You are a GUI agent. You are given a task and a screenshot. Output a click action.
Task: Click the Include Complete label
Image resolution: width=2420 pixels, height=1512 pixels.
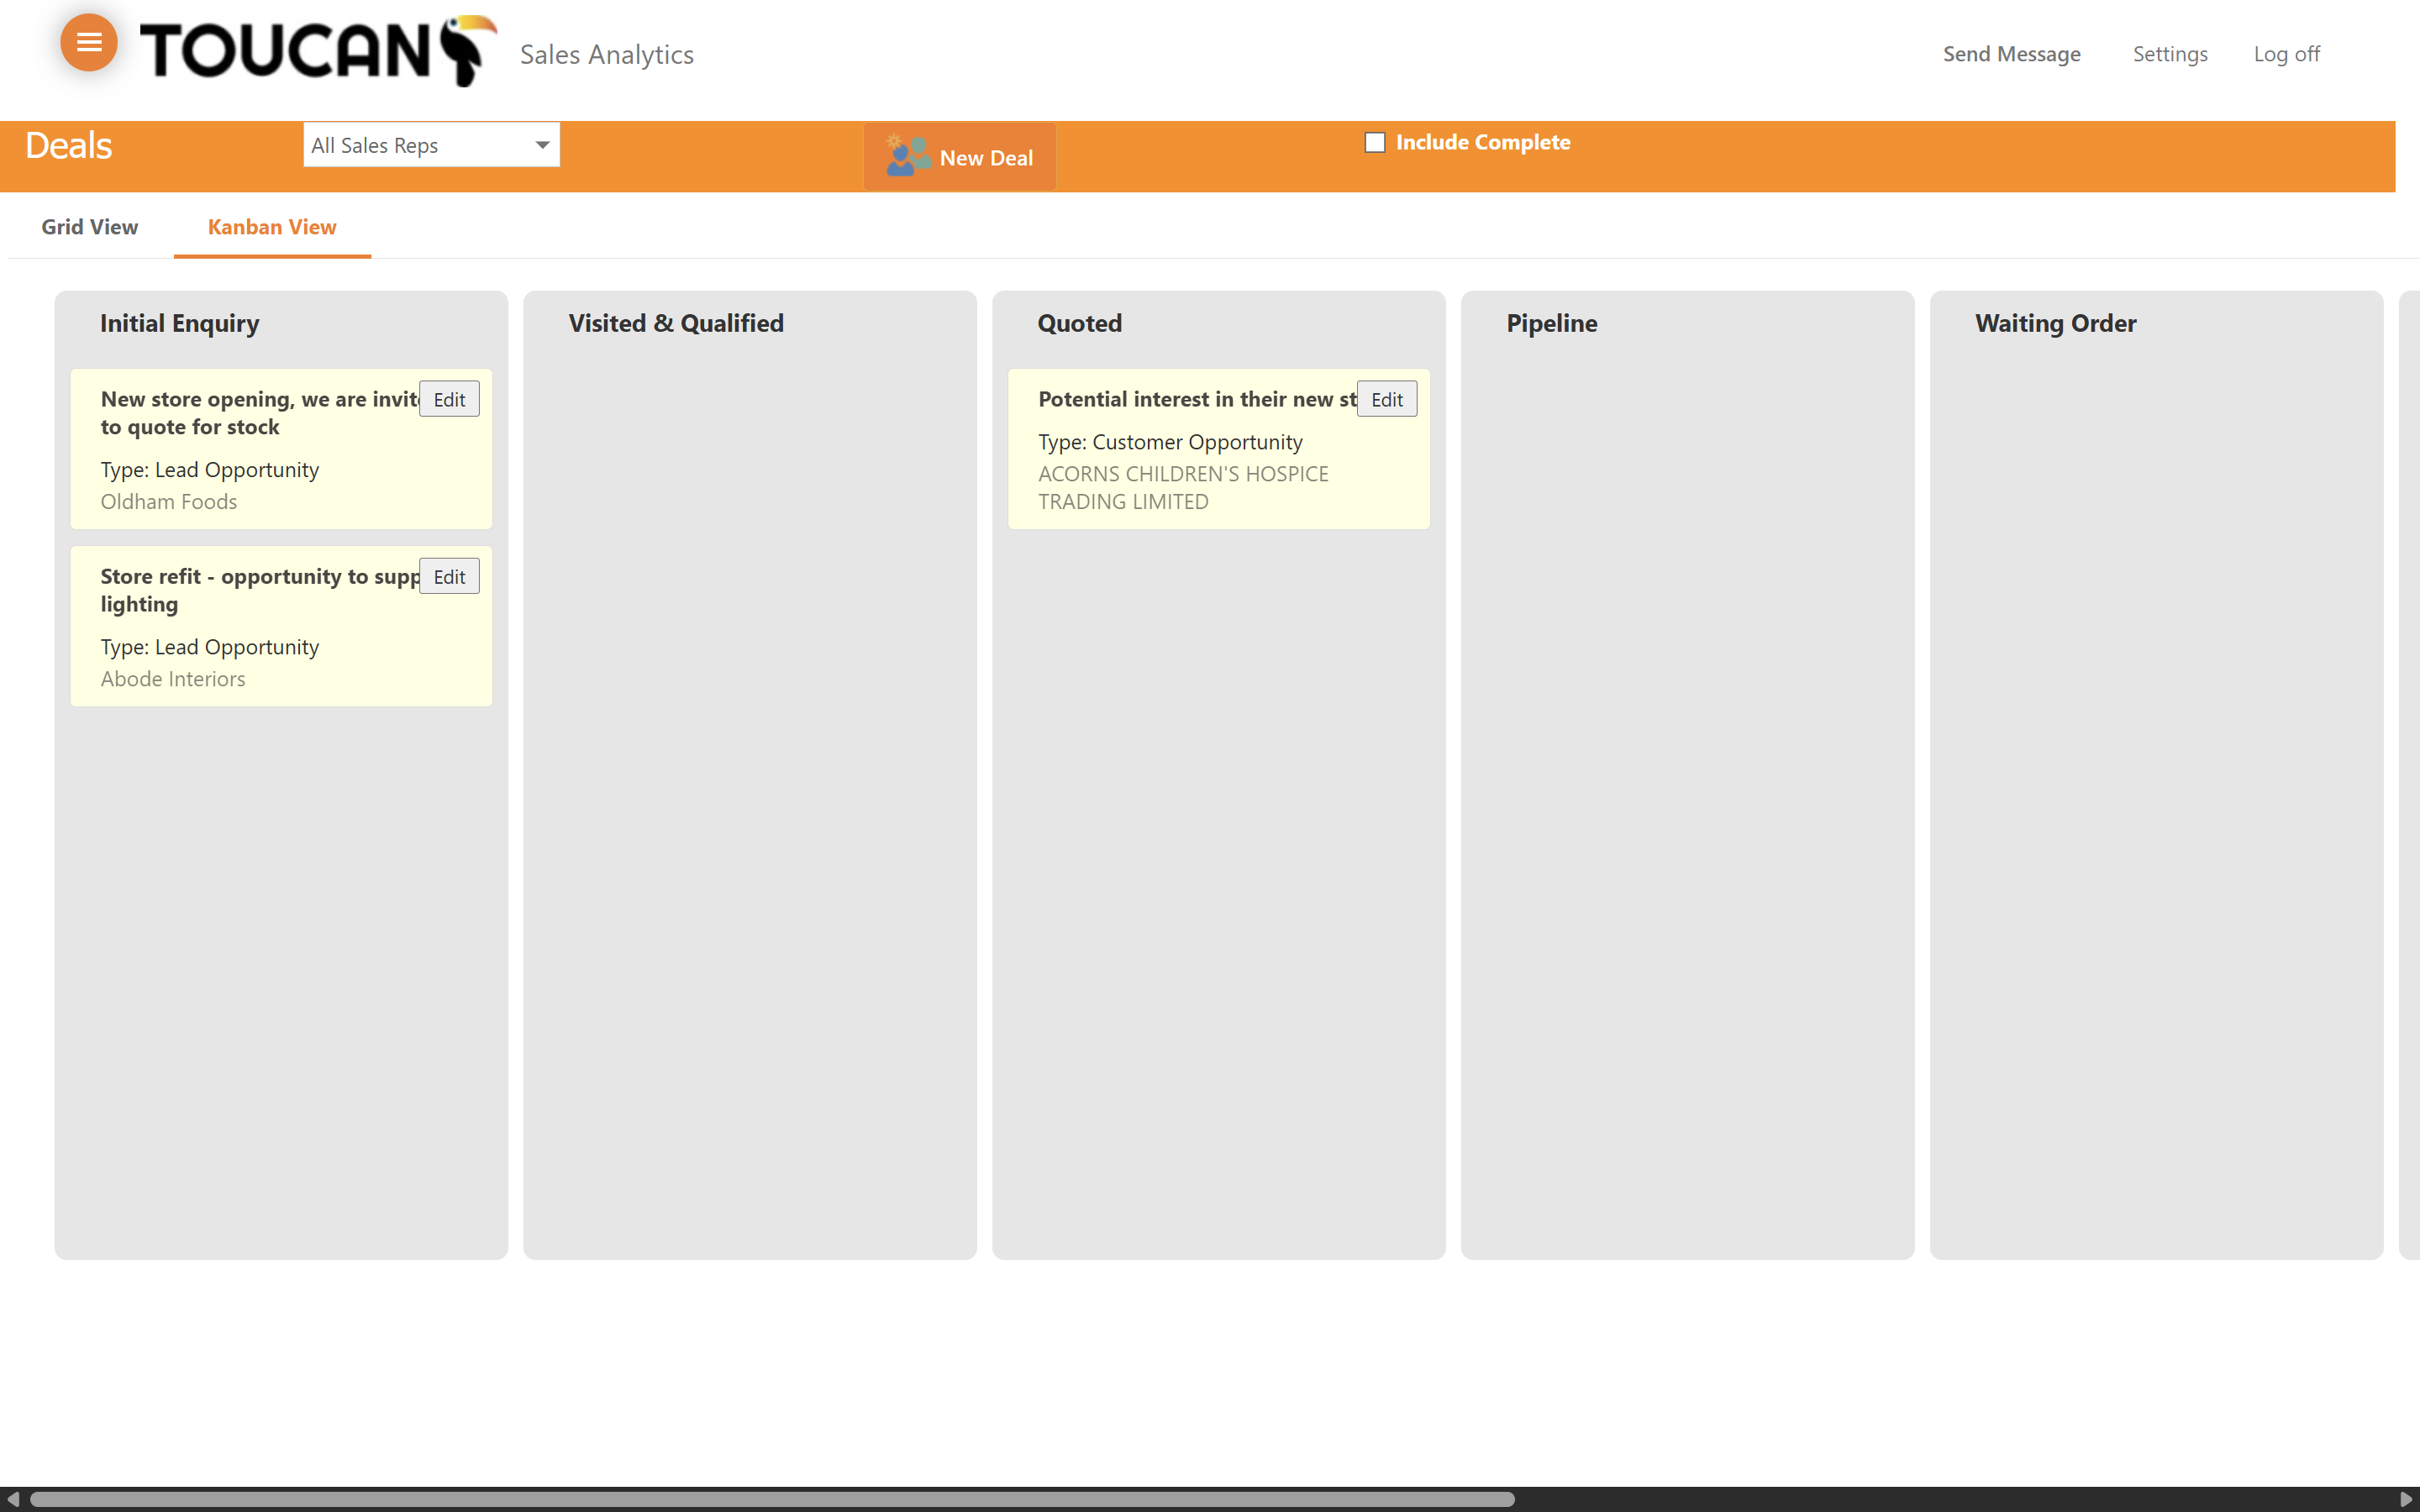pyautogui.click(x=1483, y=142)
